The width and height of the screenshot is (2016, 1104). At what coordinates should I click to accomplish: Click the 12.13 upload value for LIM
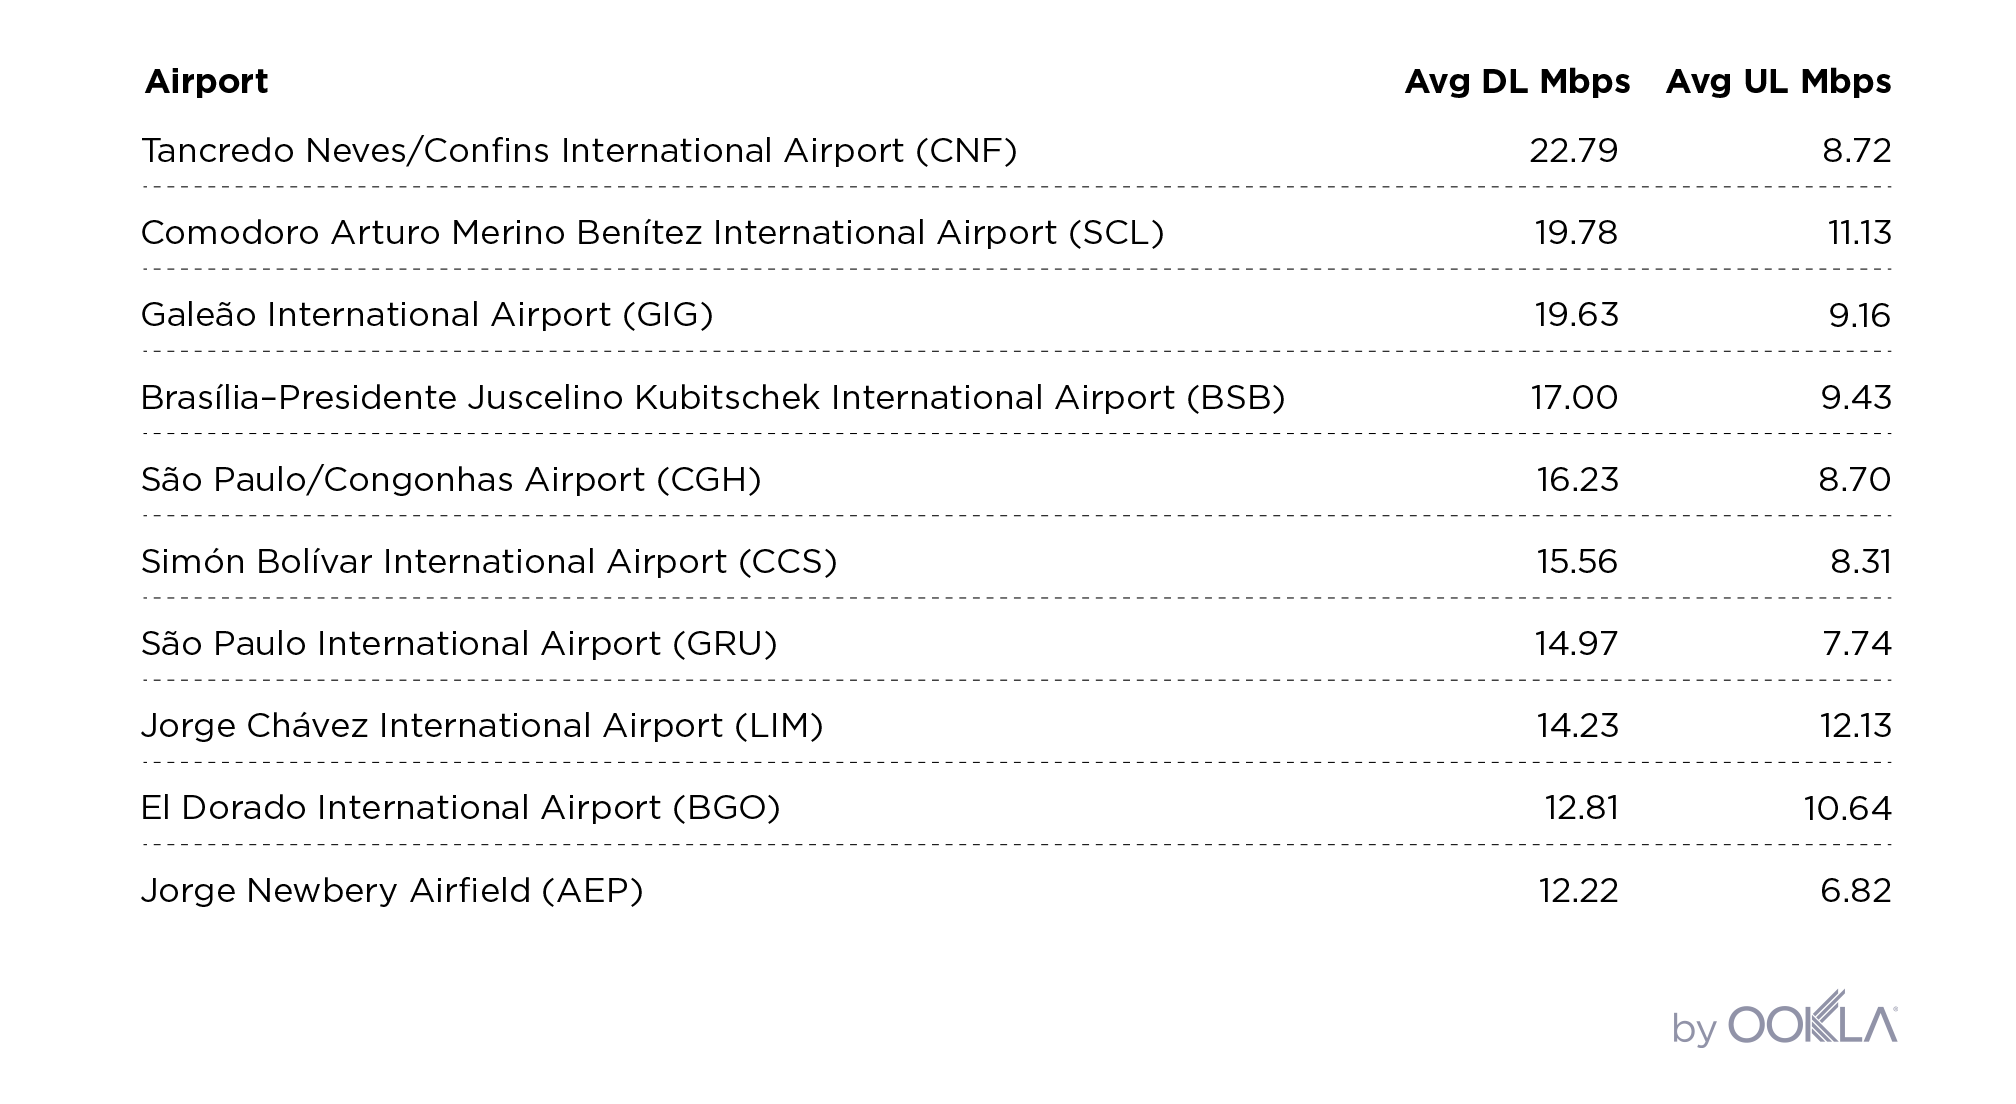click(1856, 726)
